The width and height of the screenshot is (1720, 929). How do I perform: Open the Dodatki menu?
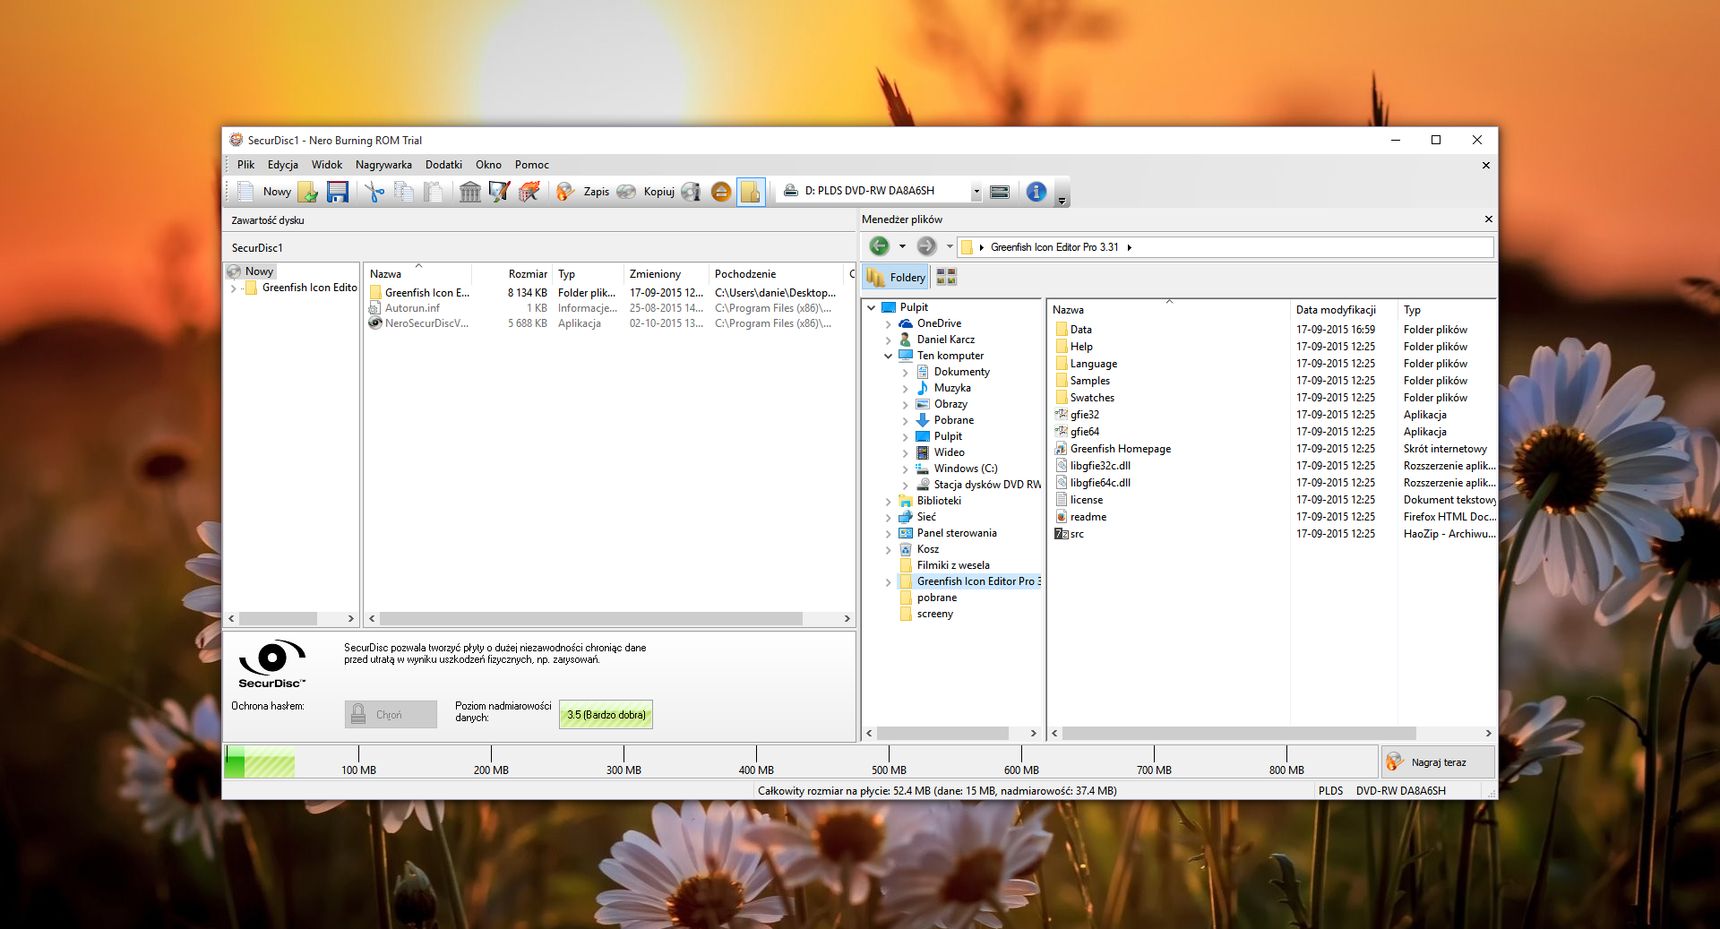coord(444,165)
